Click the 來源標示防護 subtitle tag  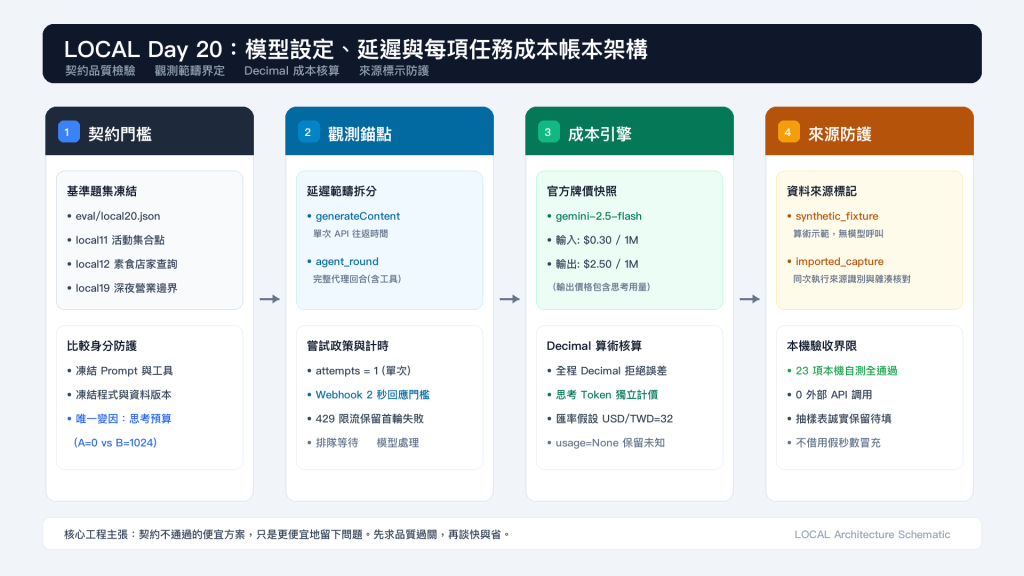394,71
